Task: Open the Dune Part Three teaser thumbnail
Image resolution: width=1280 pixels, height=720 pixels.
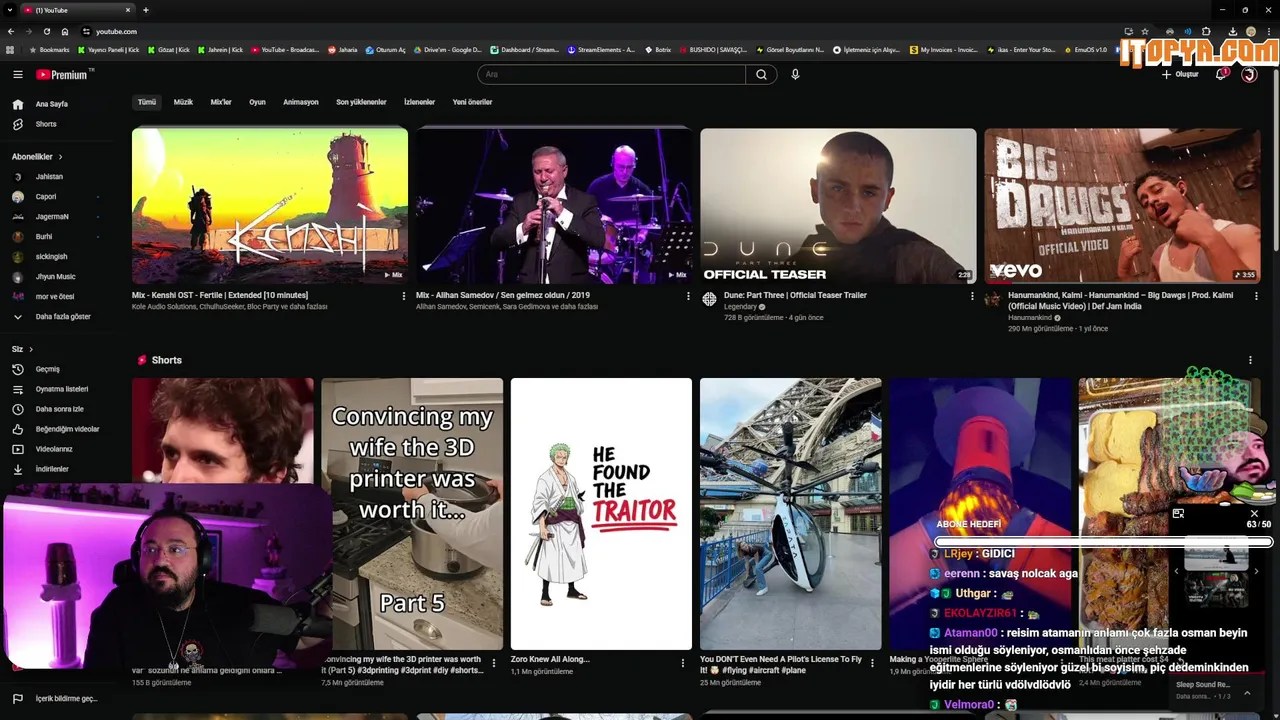Action: coord(838,206)
